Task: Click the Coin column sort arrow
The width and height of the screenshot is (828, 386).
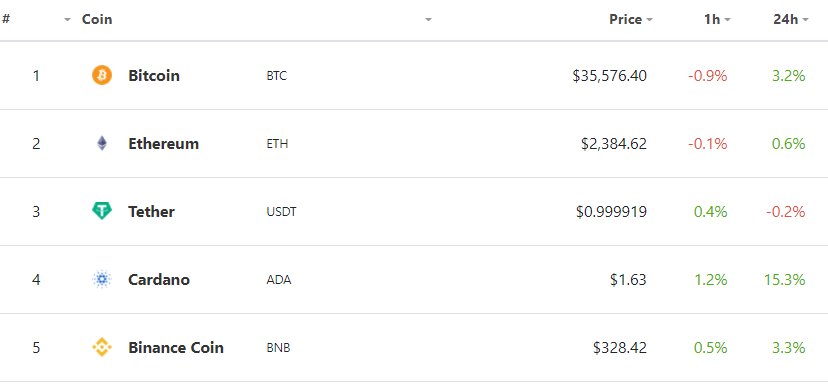Action: click(x=428, y=20)
